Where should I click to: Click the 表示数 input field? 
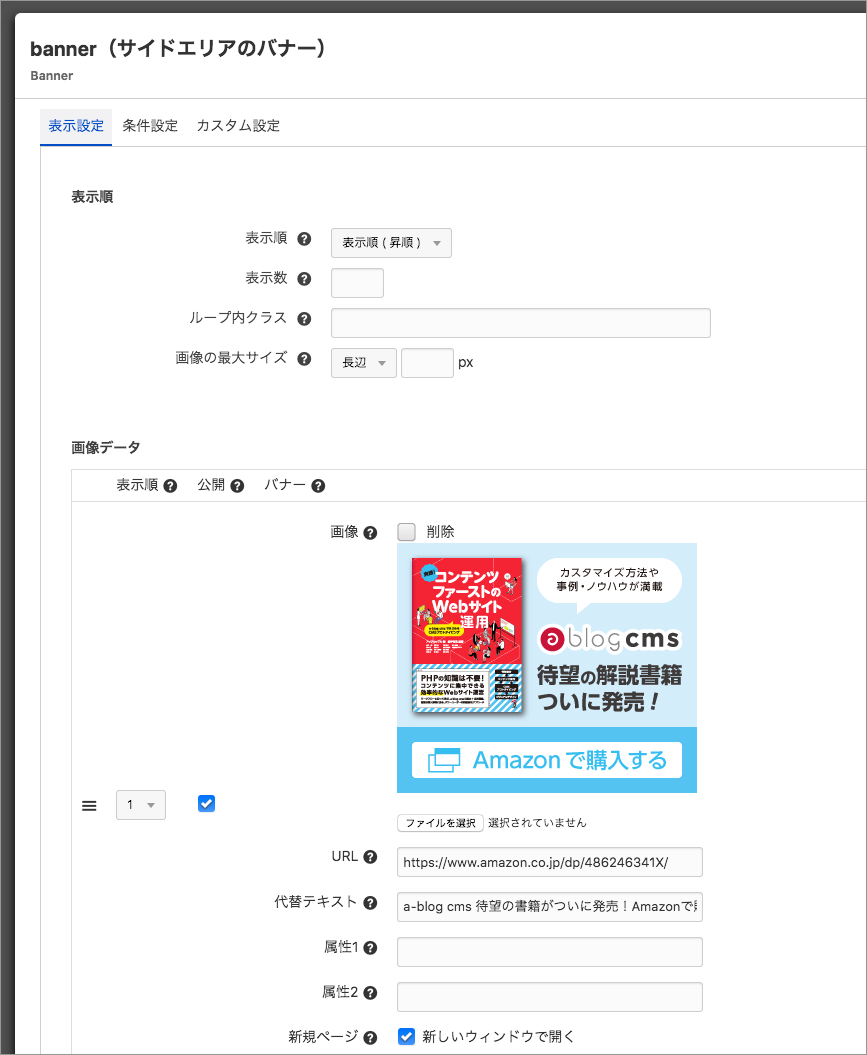coord(357,283)
